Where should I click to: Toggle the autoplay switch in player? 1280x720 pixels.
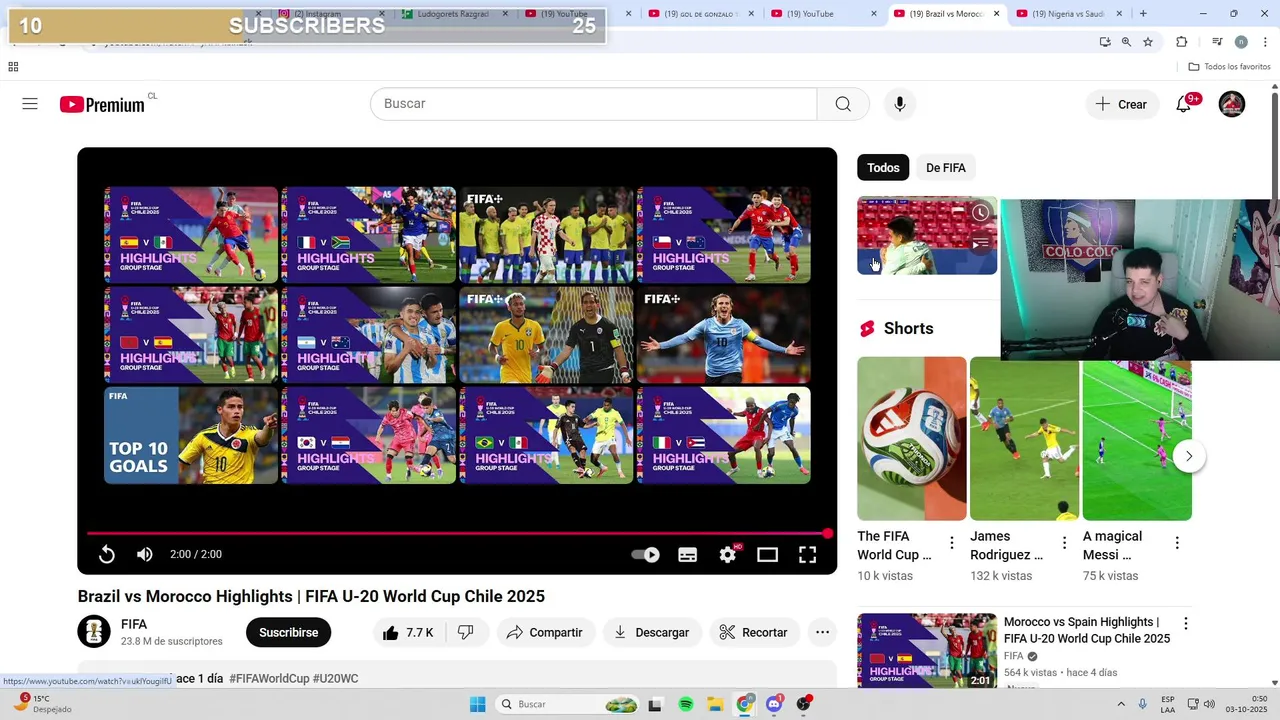pyautogui.click(x=647, y=555)
